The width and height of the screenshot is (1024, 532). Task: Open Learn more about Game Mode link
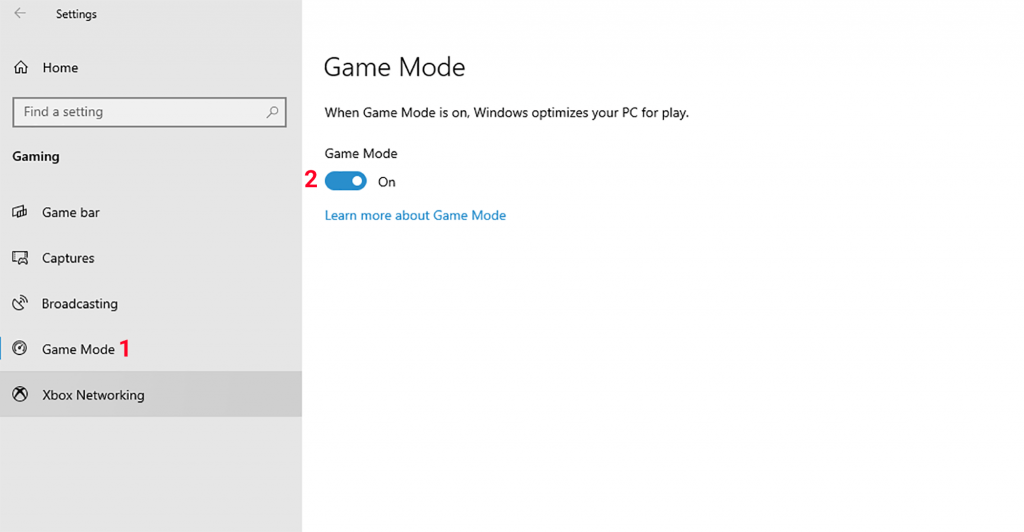pos(415,215)
